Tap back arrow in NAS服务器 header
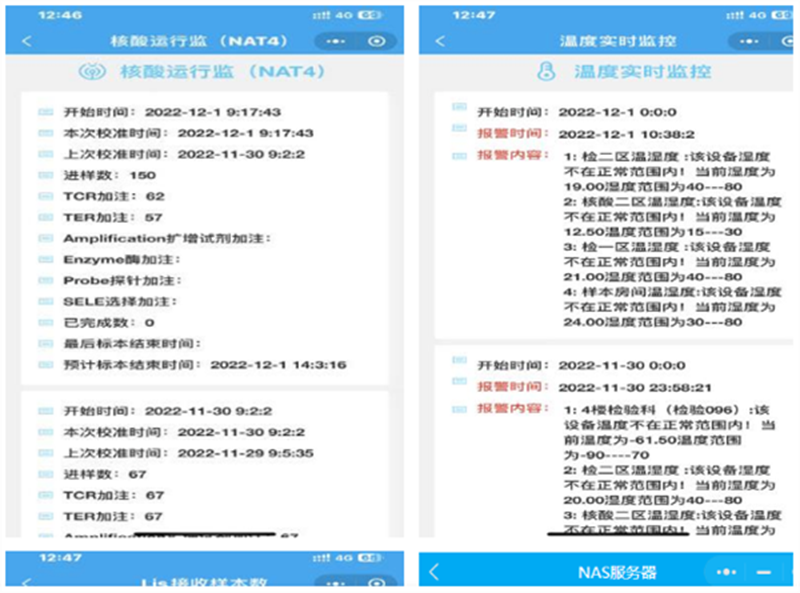800x593 pixels. click(x=434, y=572)
